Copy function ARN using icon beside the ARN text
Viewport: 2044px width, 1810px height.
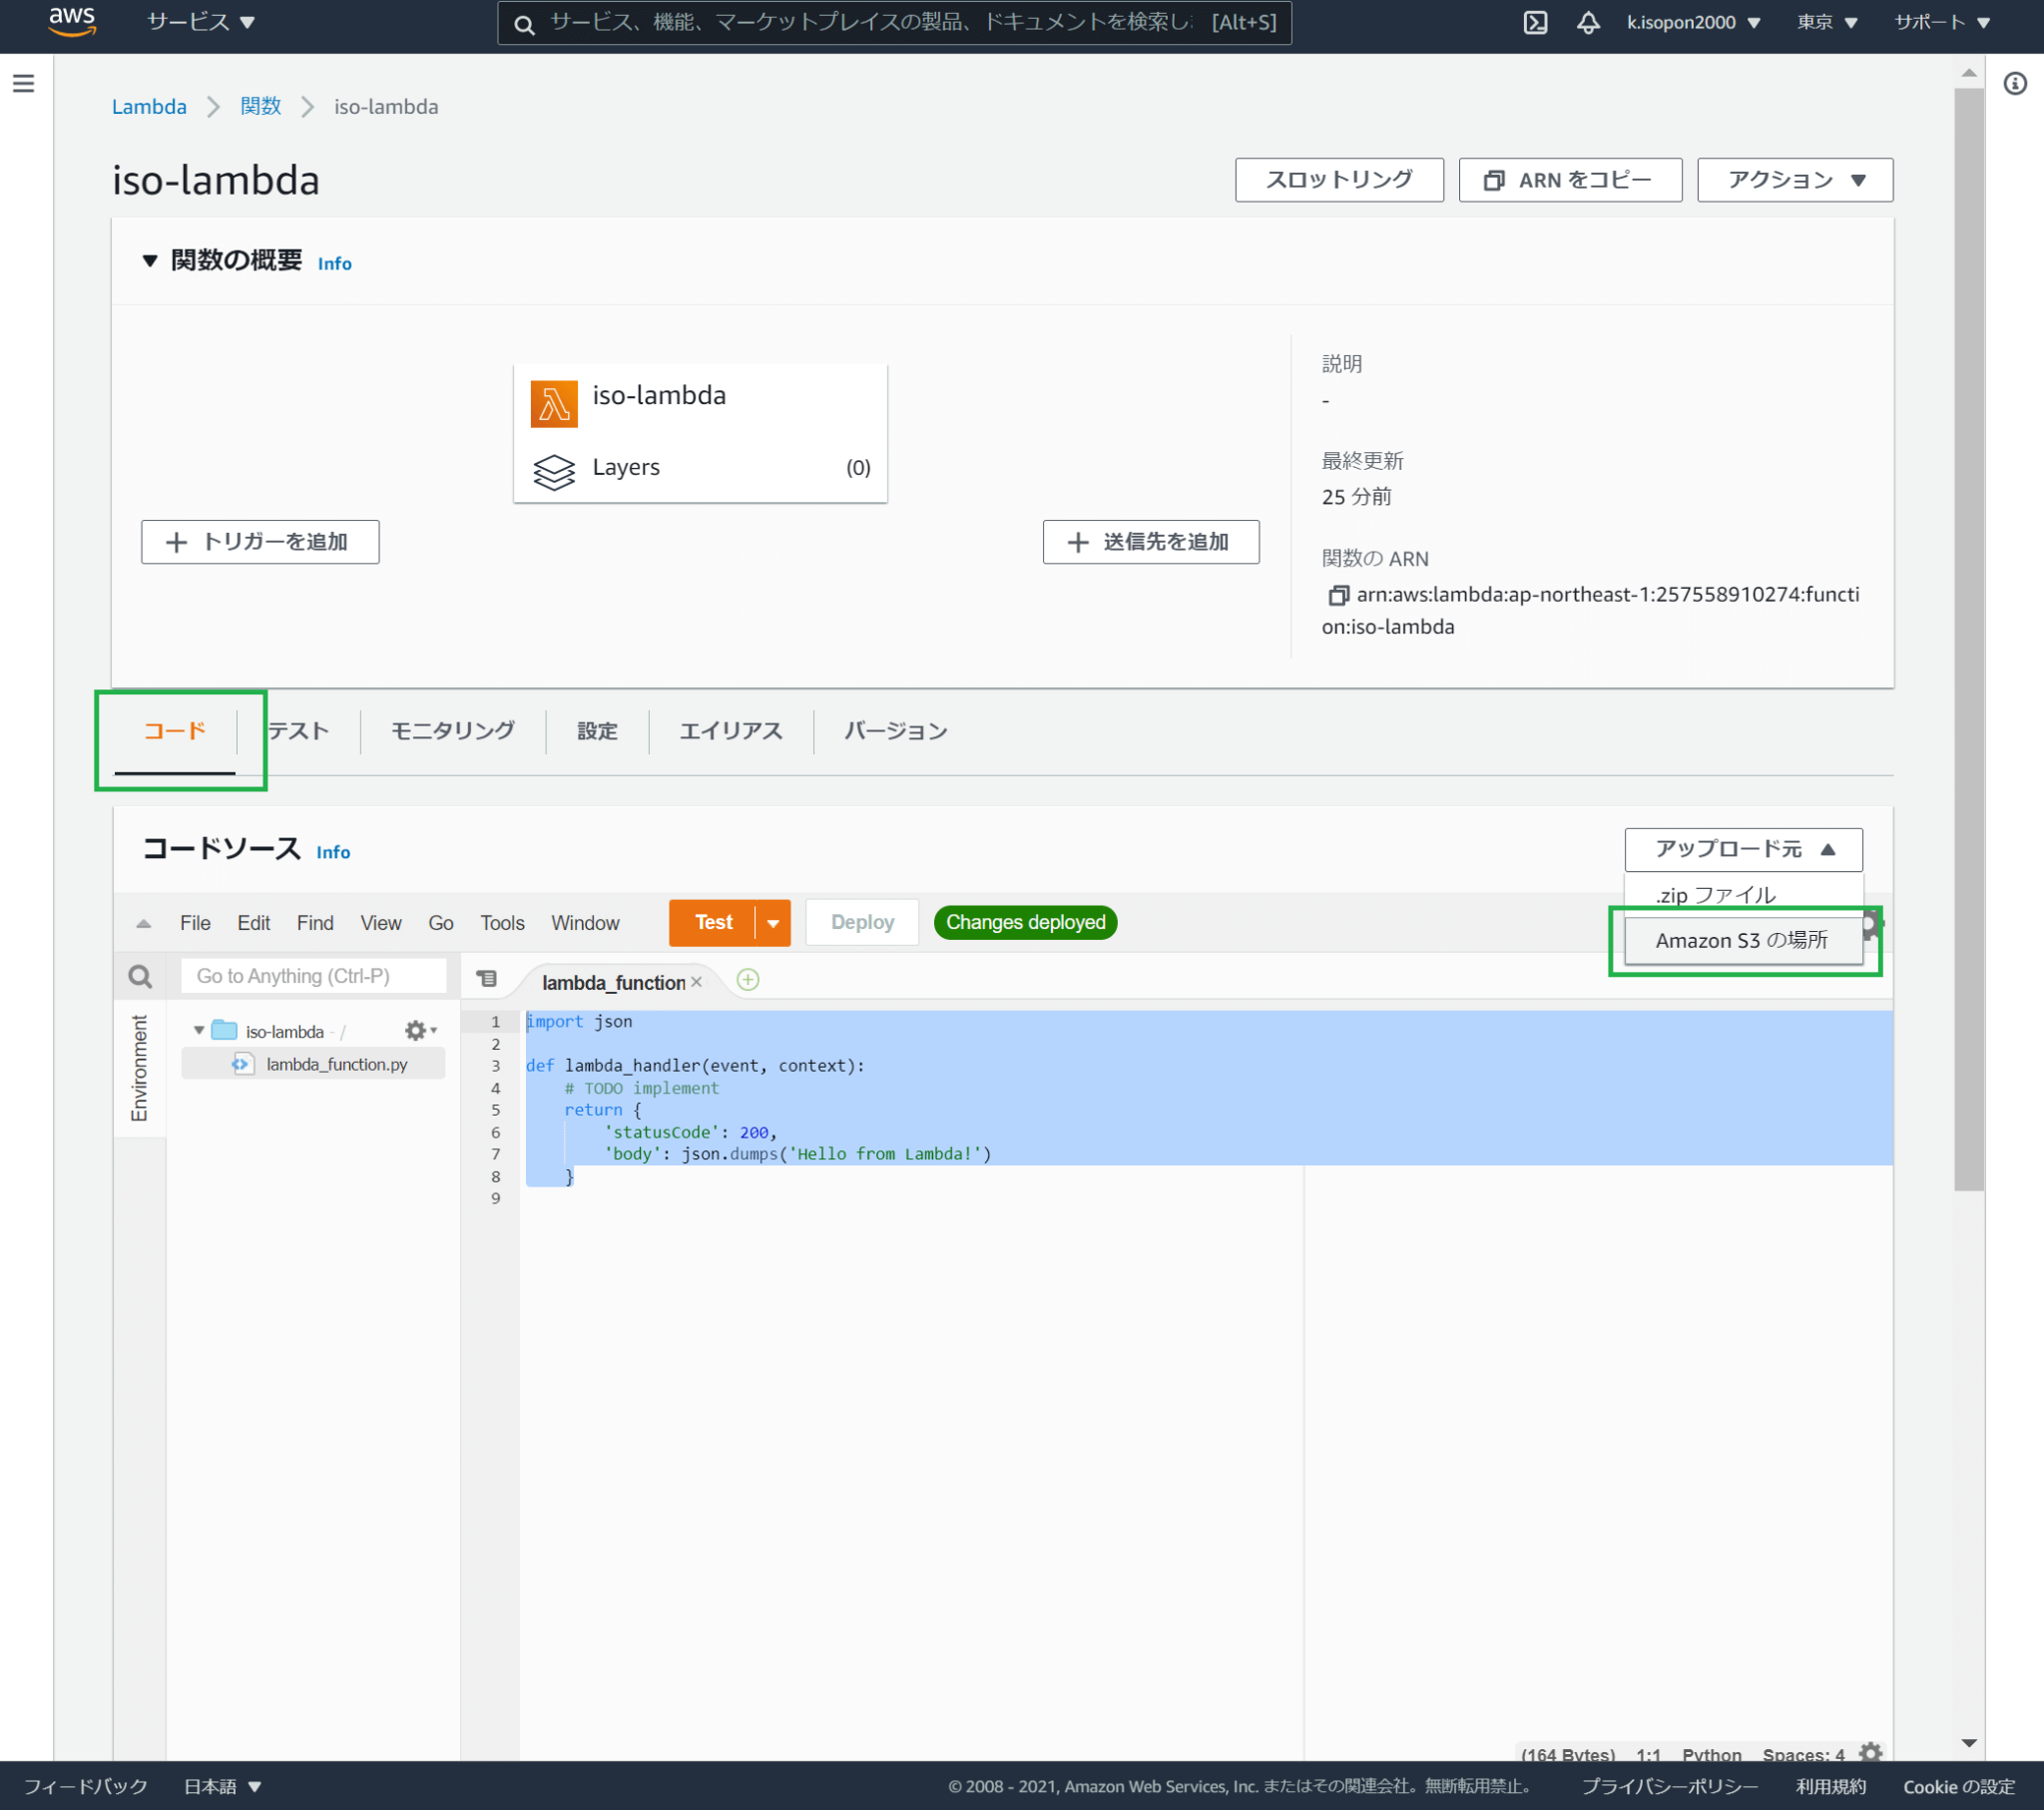coord(1337,596)
